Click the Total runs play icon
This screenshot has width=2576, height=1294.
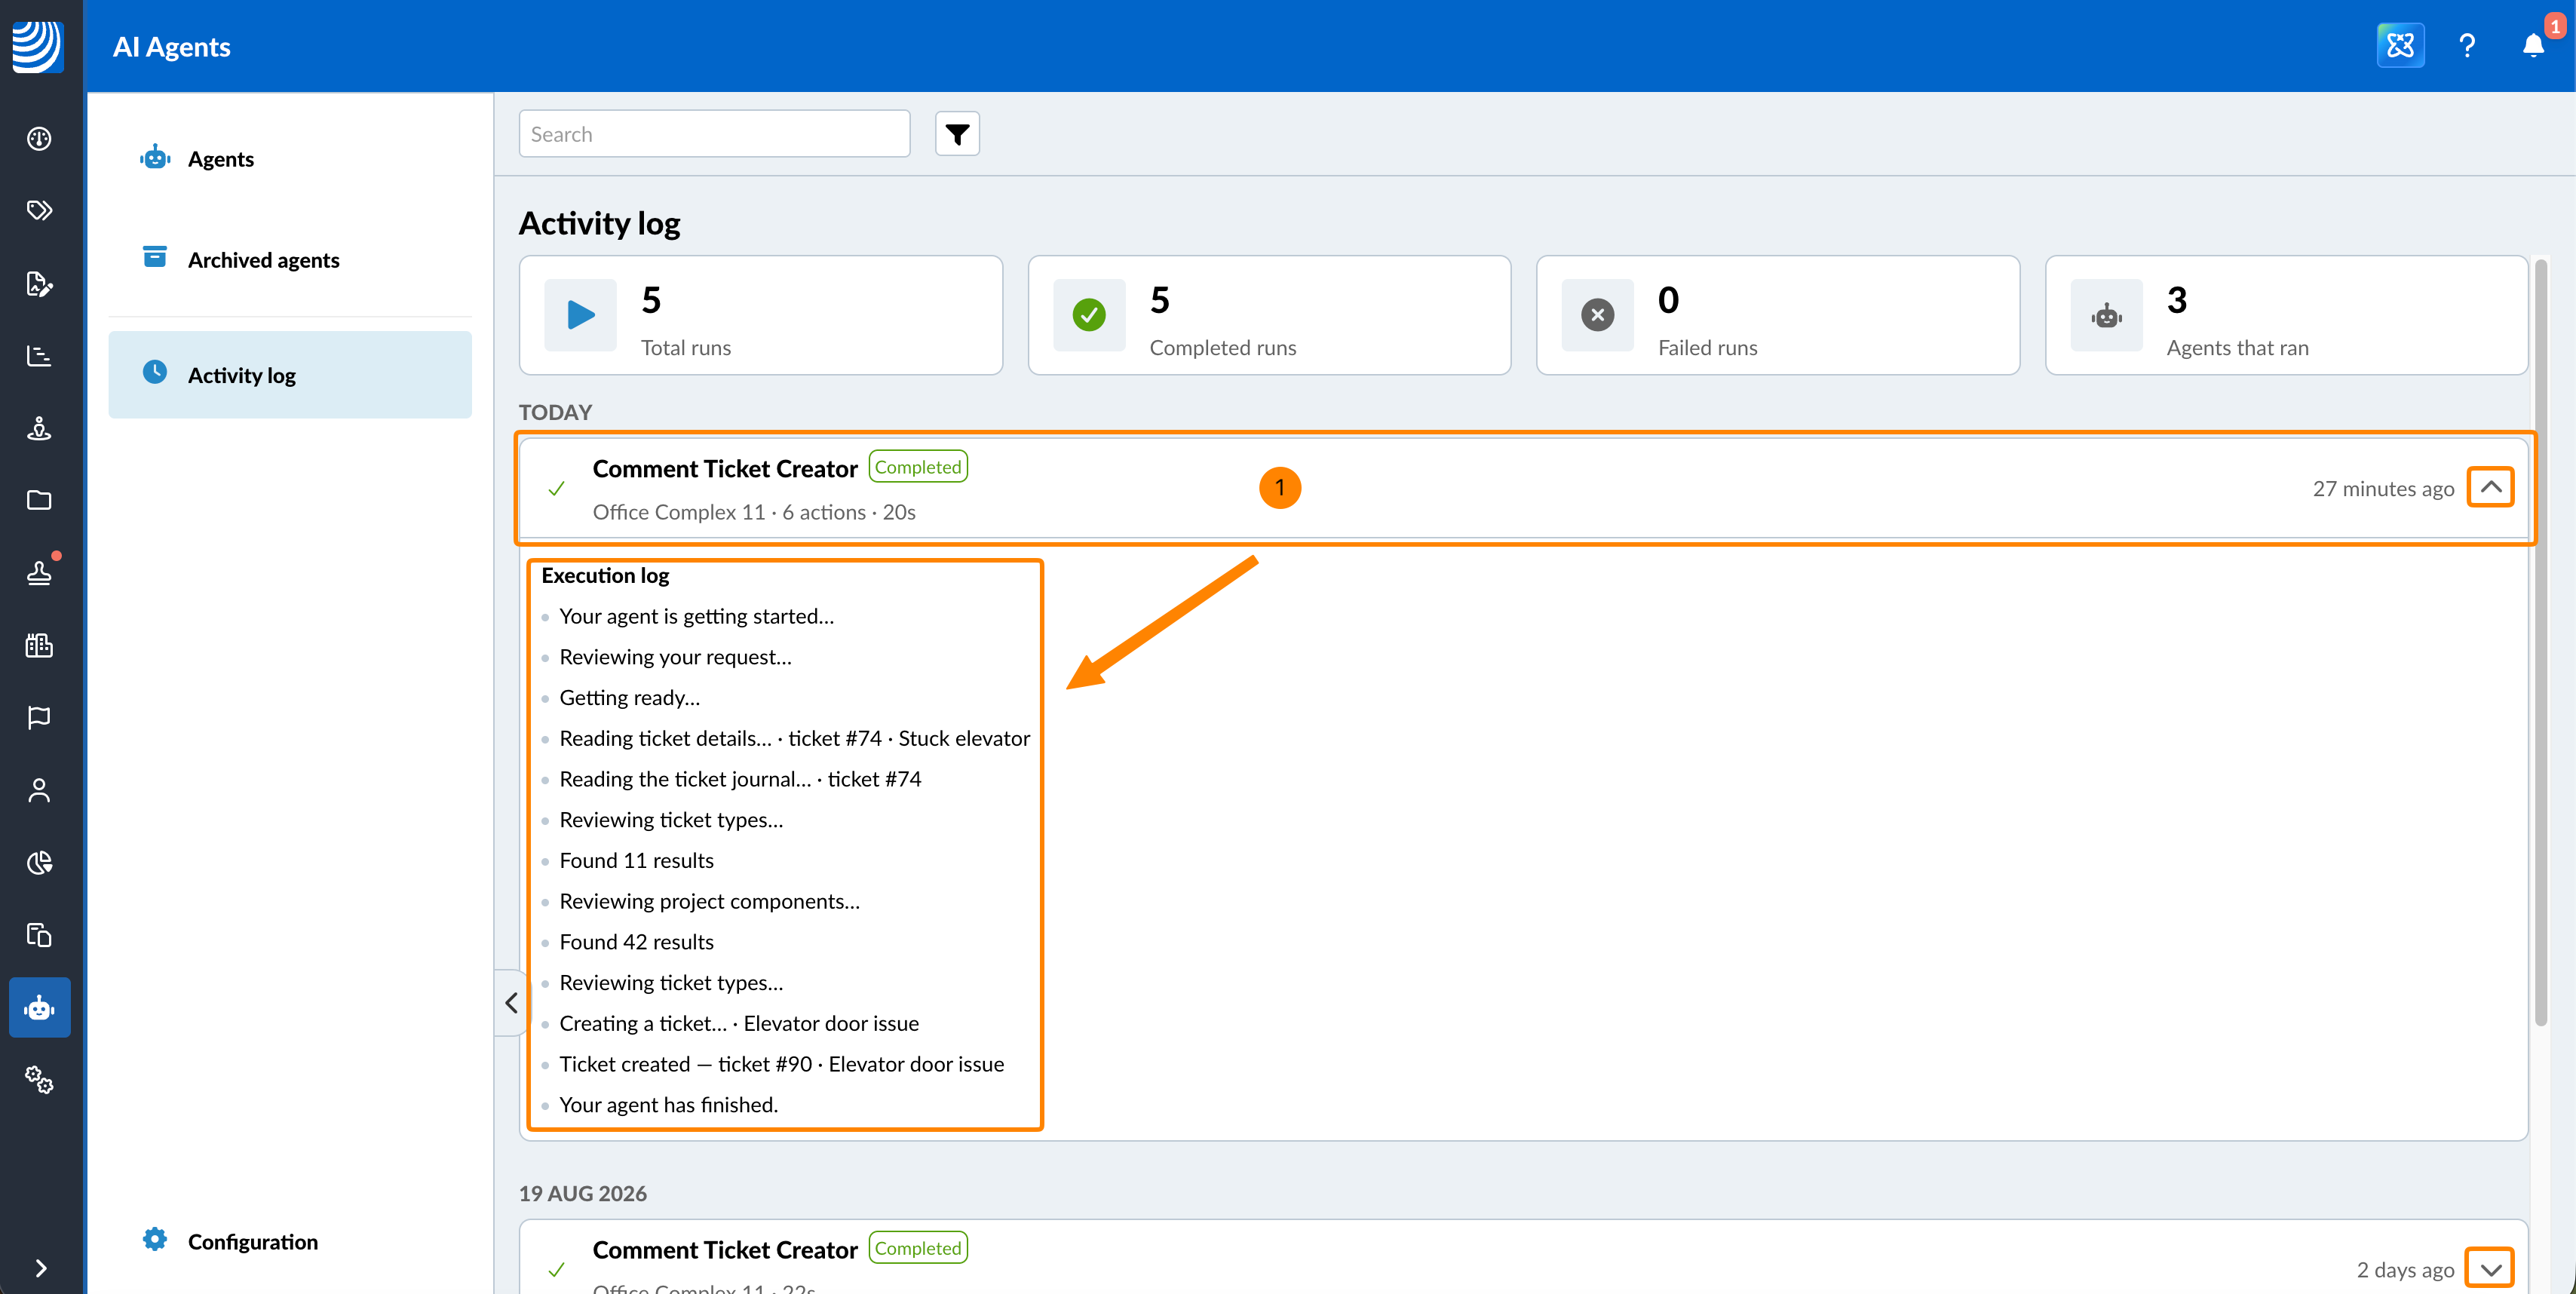[x=580, y=315]
